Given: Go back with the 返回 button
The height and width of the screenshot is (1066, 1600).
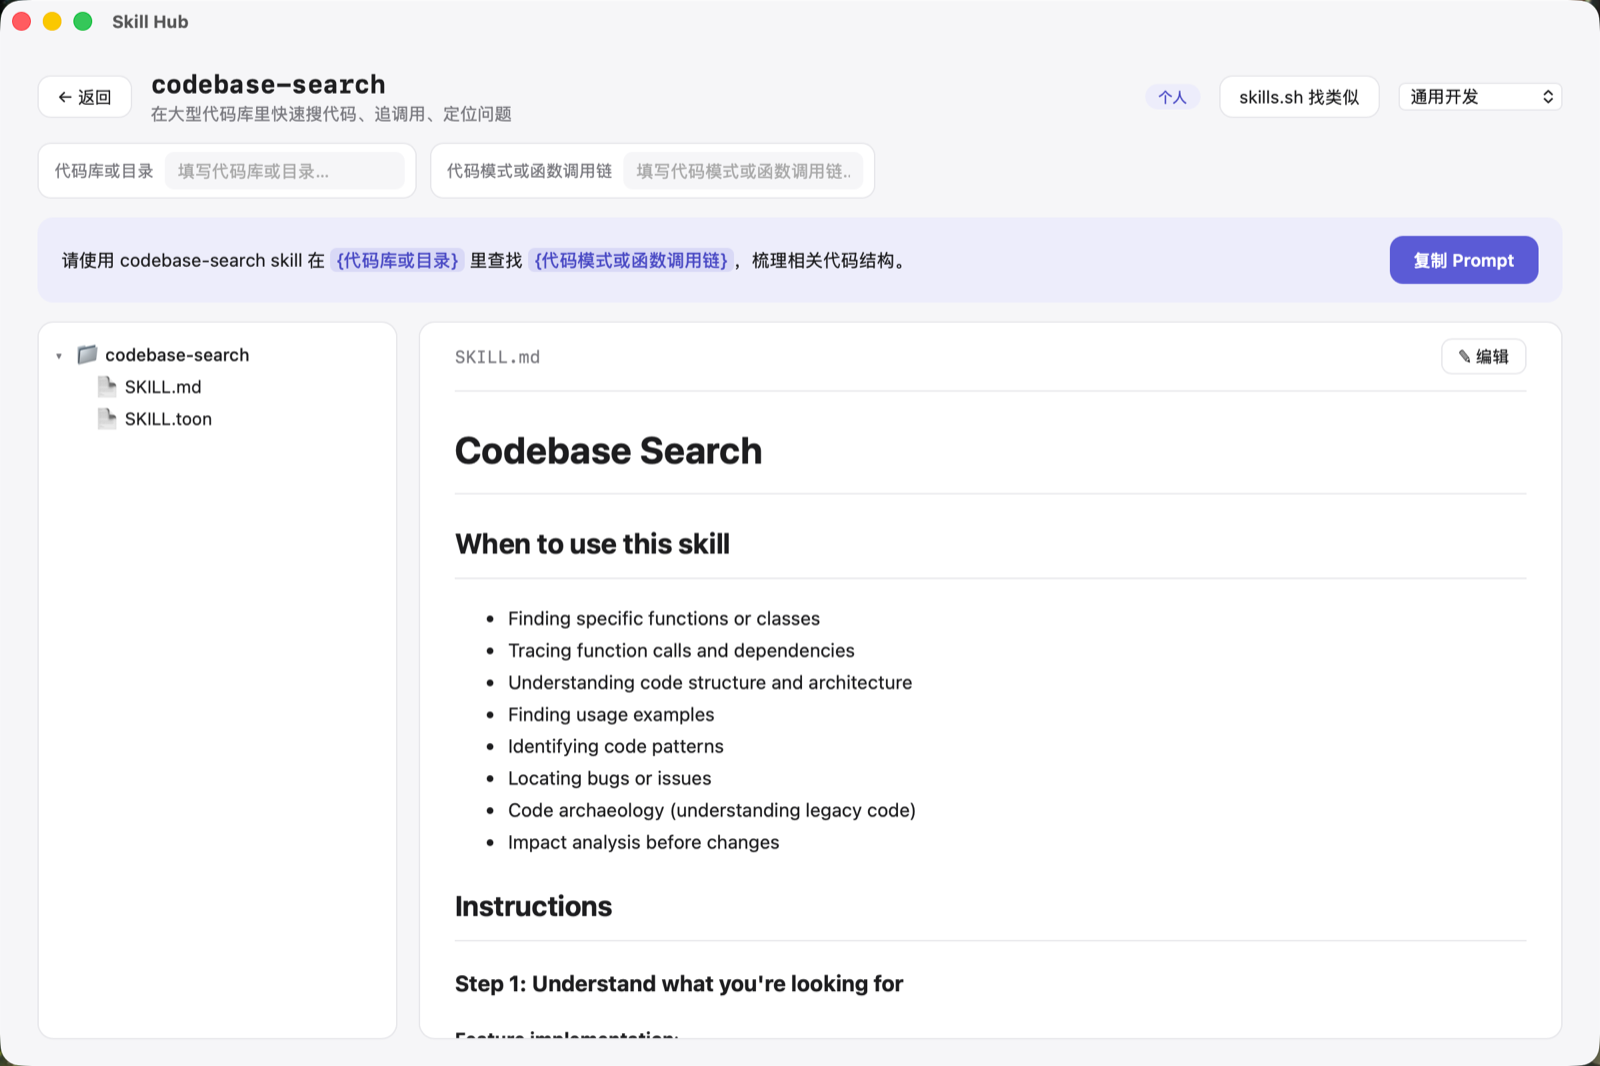Looking at the screenshot, I should [x=85, y=97].
